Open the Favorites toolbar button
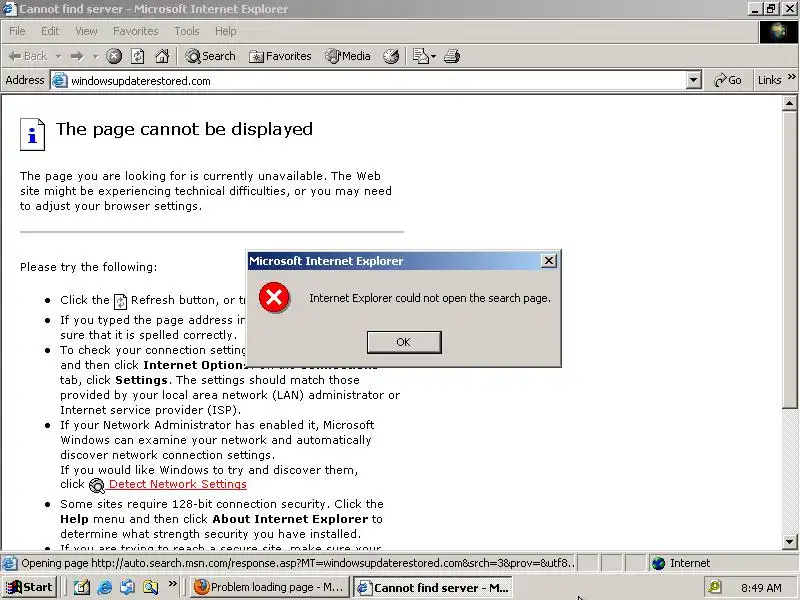 (280, 56)
